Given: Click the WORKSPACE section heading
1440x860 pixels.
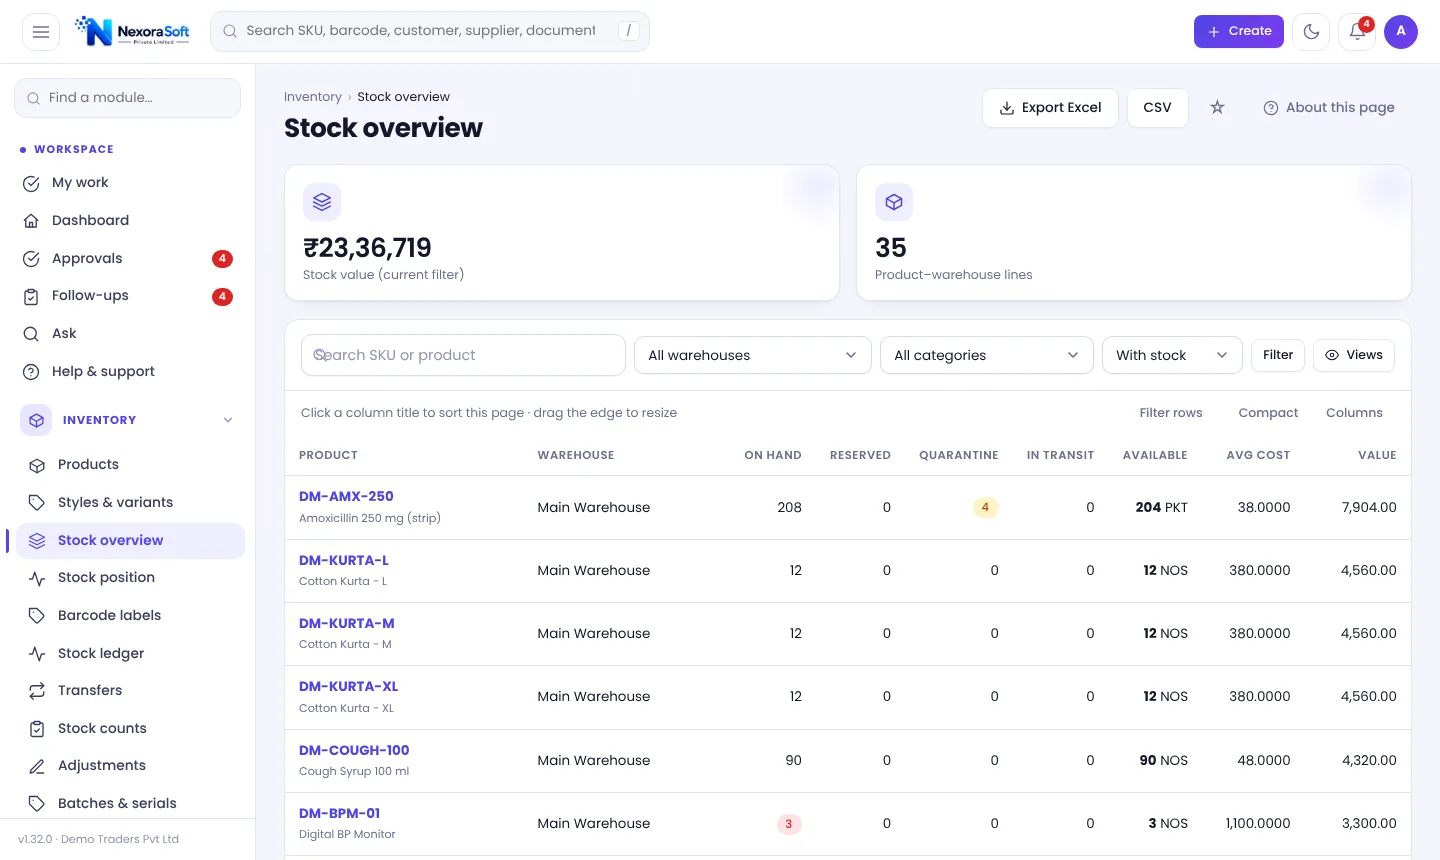Looking at the screenshot, I should pyautogui.click(x=74, y=150).
